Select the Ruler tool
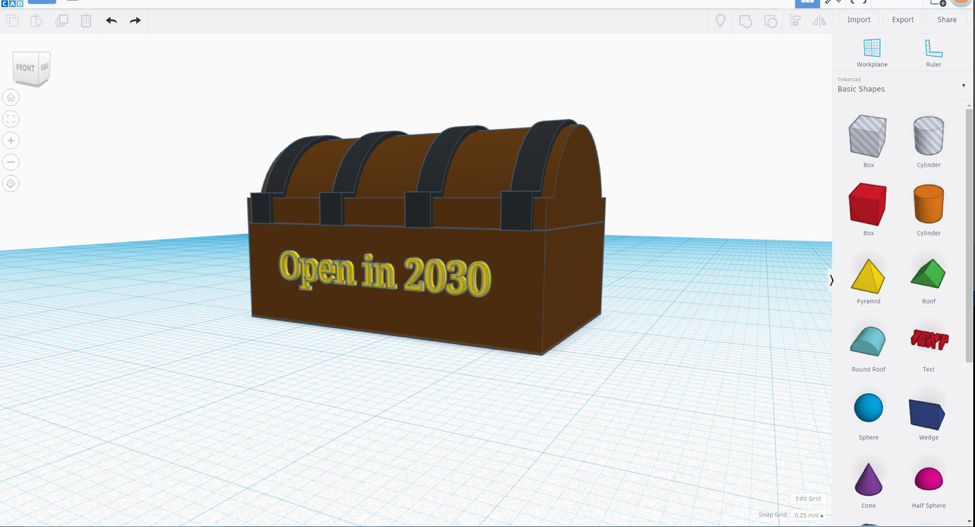The image size is (975, 527). coord(933,53)
